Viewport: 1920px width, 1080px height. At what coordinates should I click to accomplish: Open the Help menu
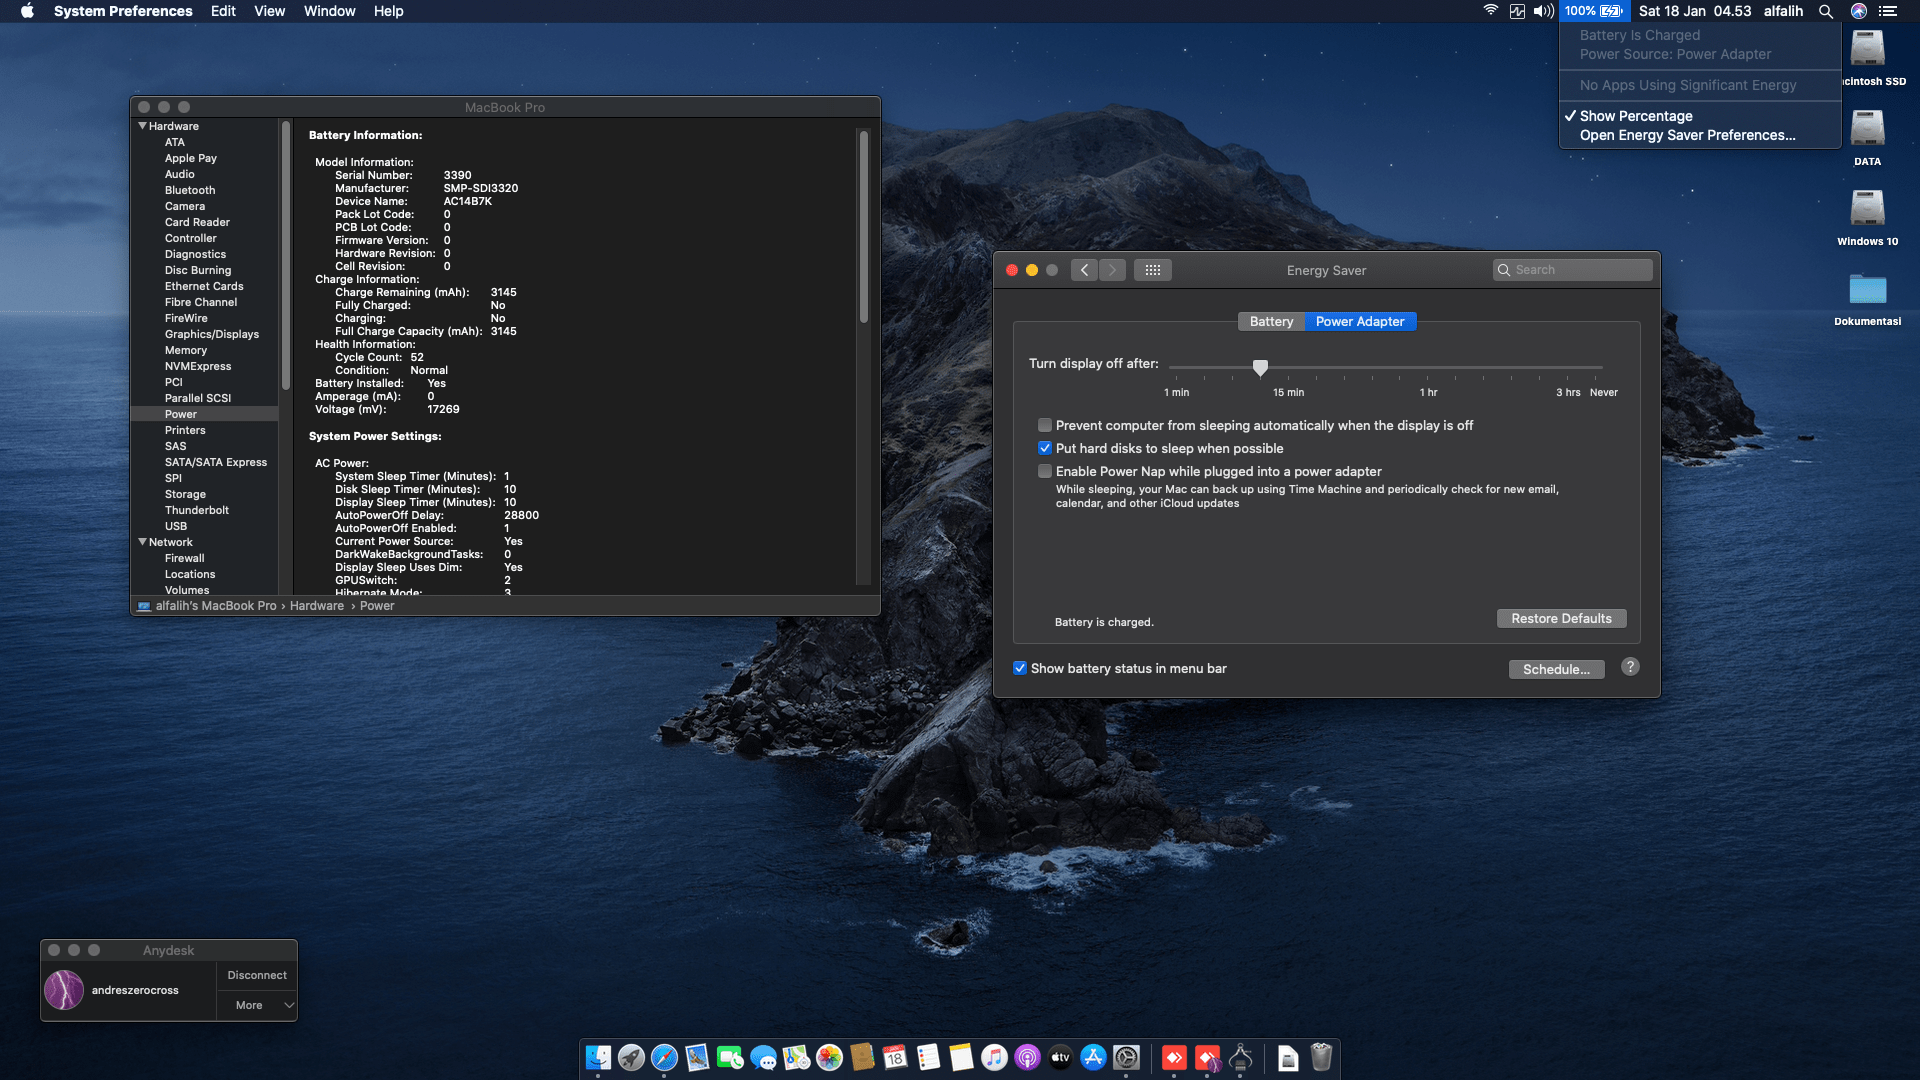tap(388, 11)
